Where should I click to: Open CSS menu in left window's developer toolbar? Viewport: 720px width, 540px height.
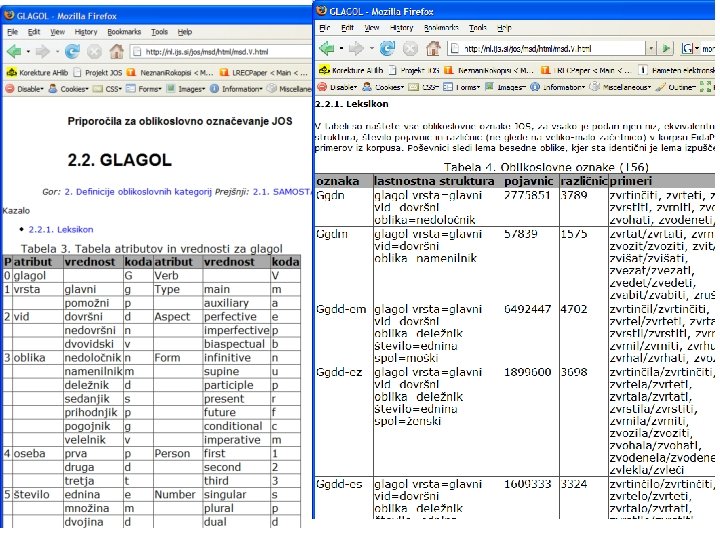coord(108,89)
